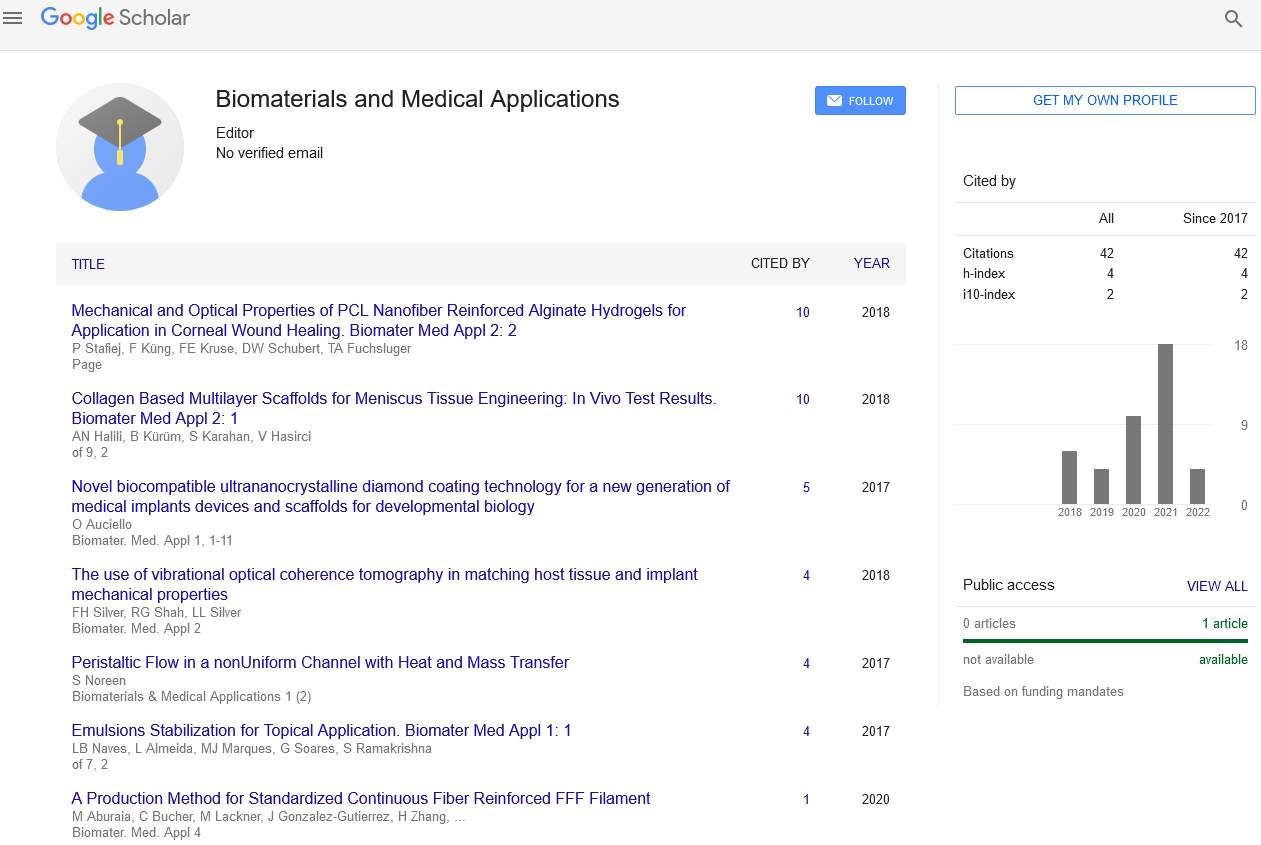Click the Public access heading

pyautogui.click(x=1008, y=585)
